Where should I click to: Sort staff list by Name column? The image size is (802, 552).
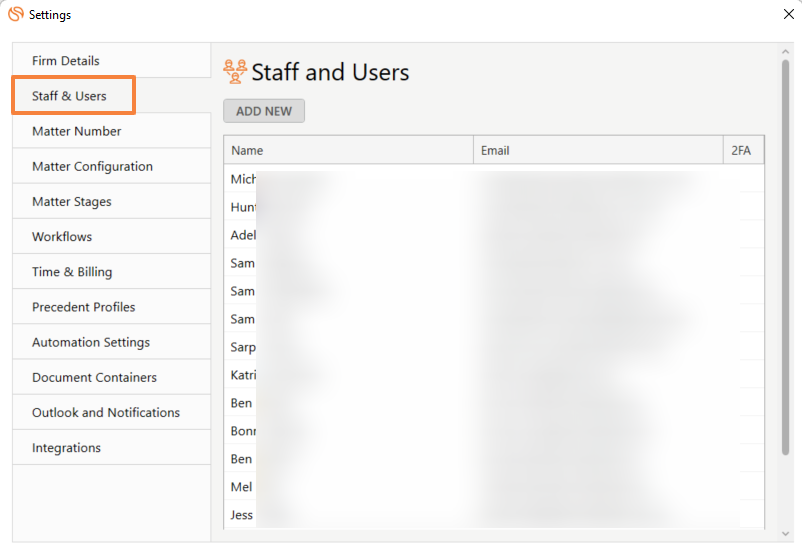pyautogui.click(x=347, y=150)
